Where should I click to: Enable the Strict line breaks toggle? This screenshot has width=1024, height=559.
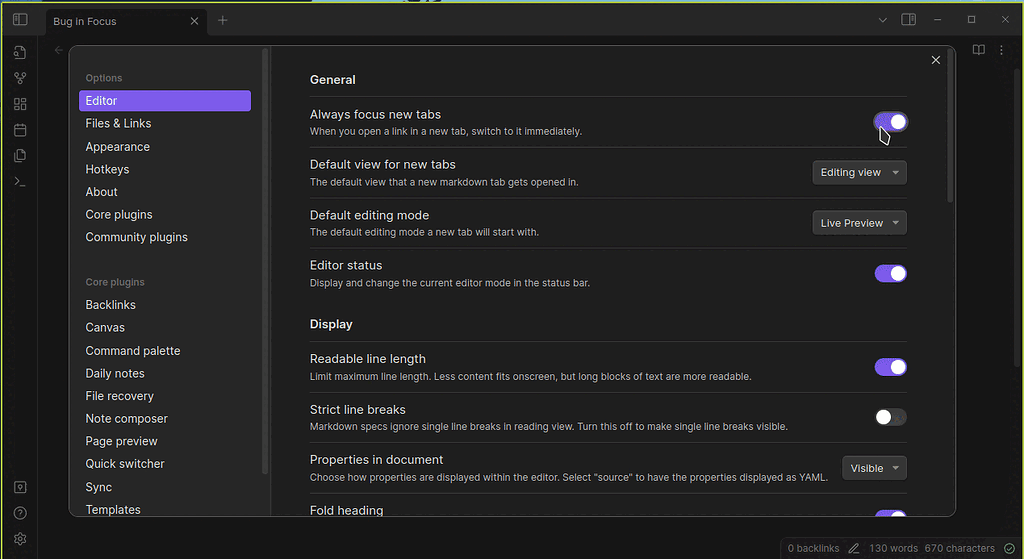891,417
